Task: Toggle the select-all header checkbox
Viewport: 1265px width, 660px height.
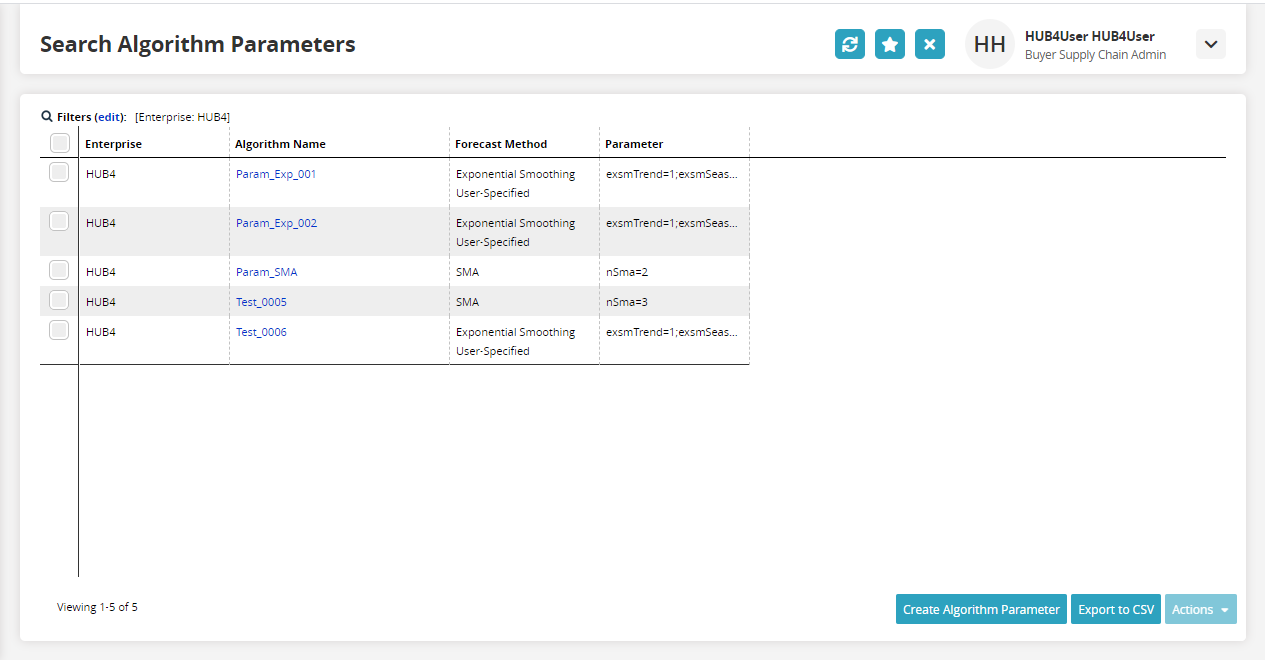Action: 59,143
